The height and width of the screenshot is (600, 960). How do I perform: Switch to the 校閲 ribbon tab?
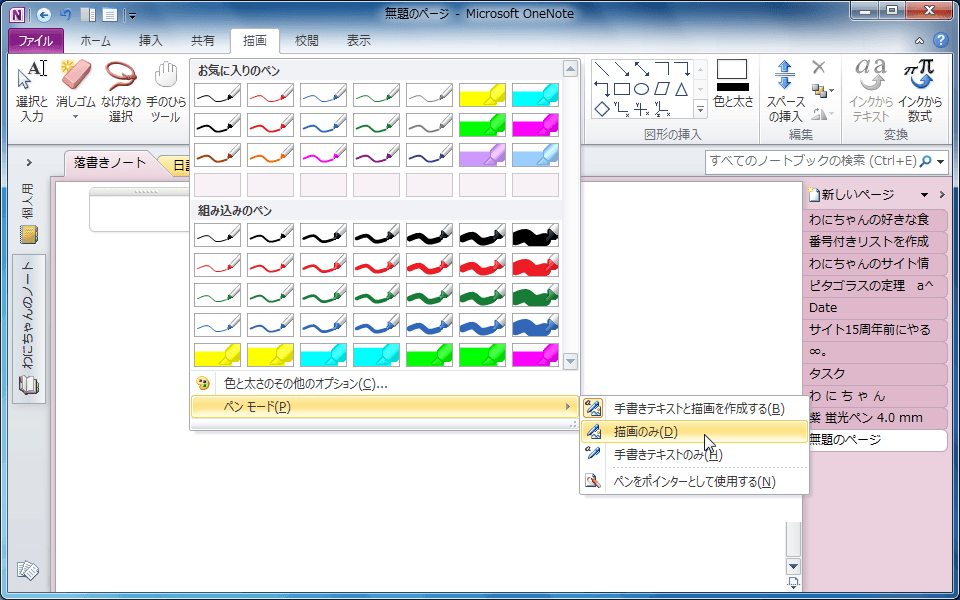[307, 41]
